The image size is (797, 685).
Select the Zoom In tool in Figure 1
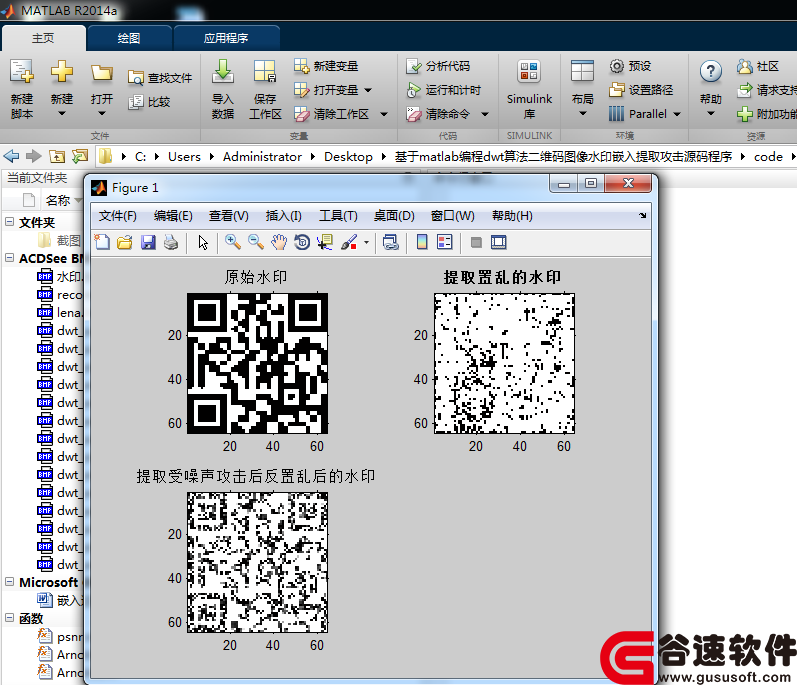tap(233, 242)
